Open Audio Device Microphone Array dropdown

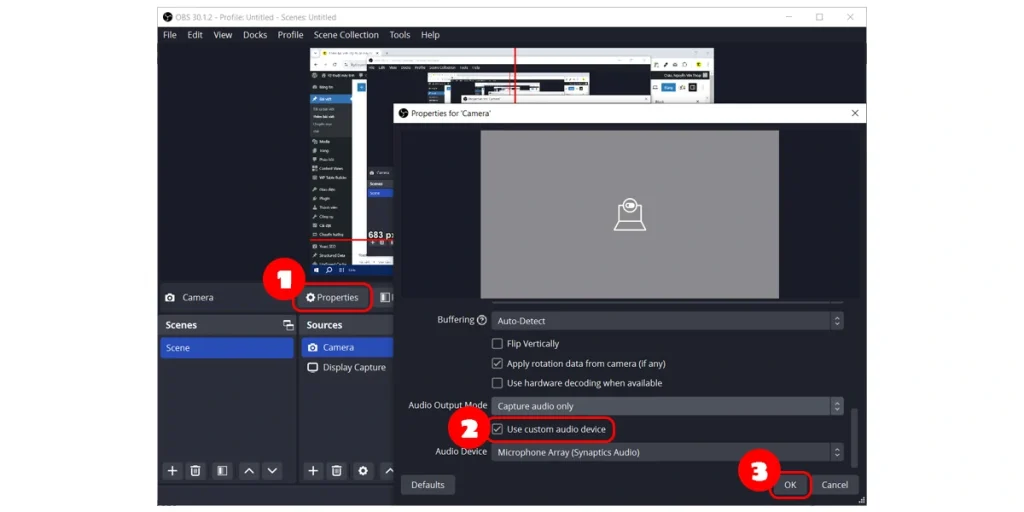click(667, 452)
